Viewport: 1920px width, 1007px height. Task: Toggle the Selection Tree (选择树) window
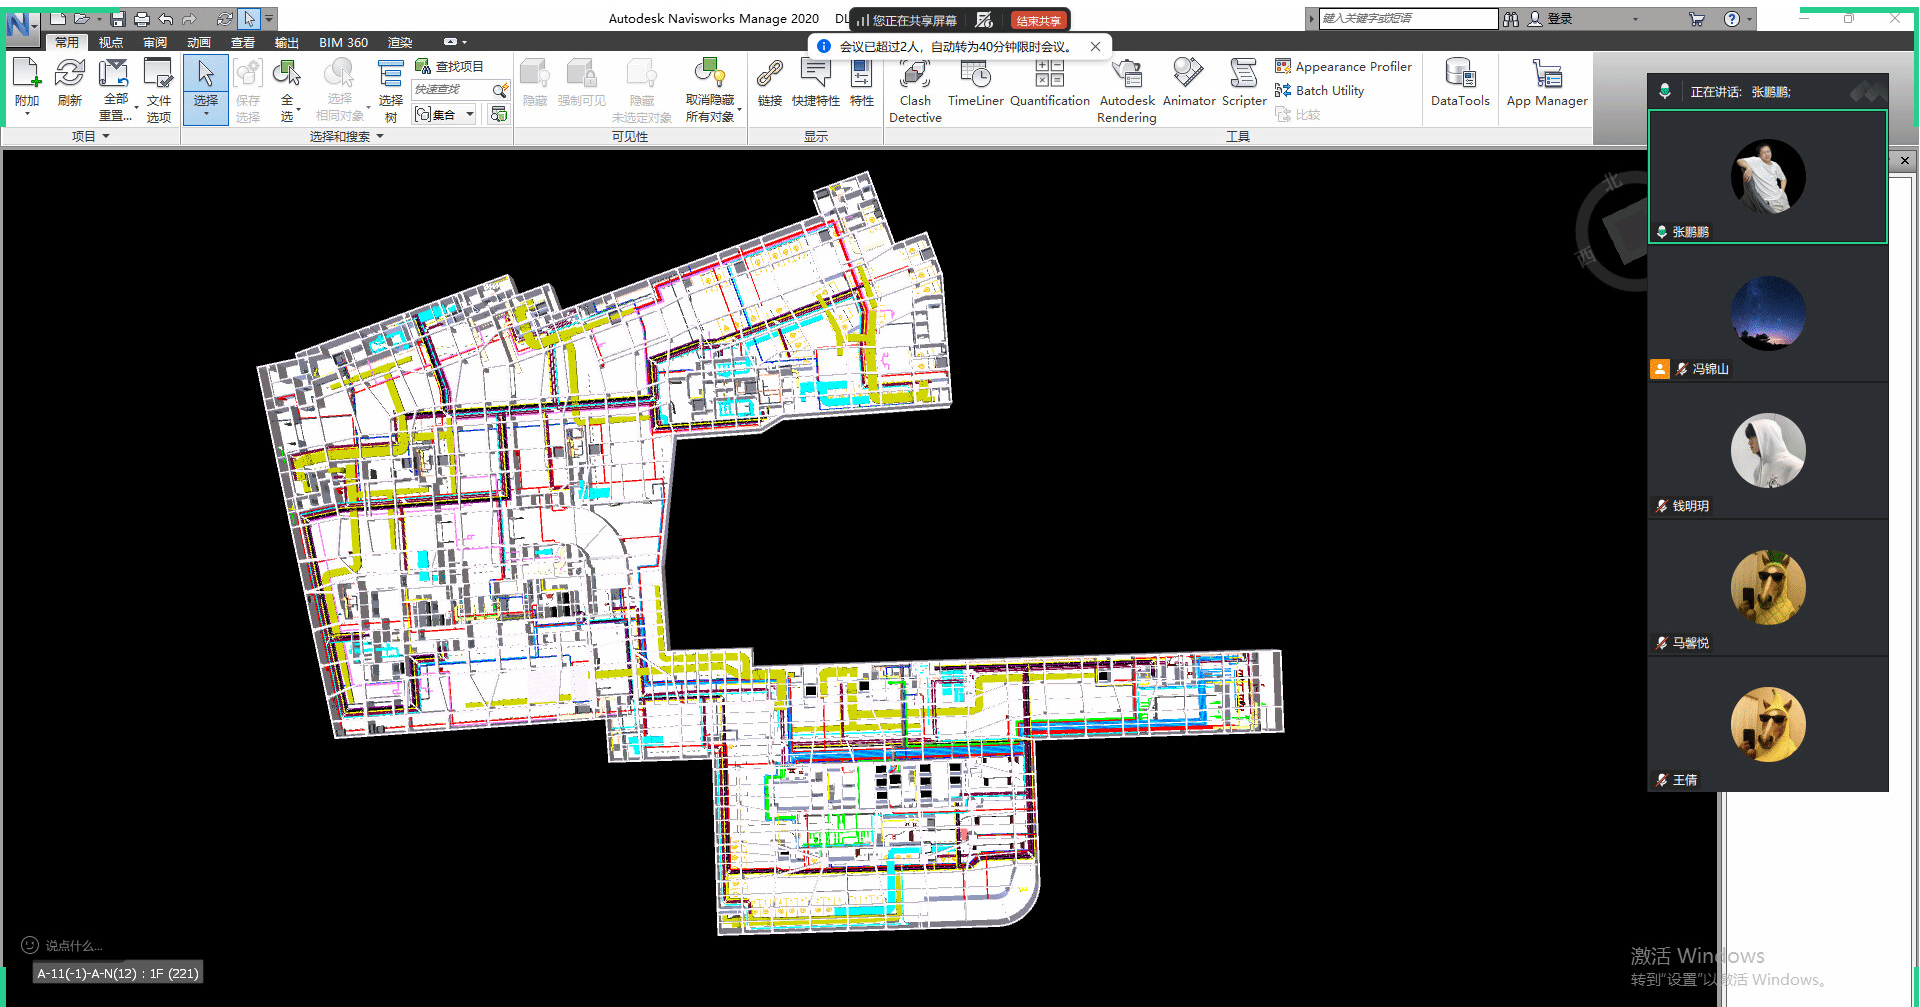click(390, 90)
